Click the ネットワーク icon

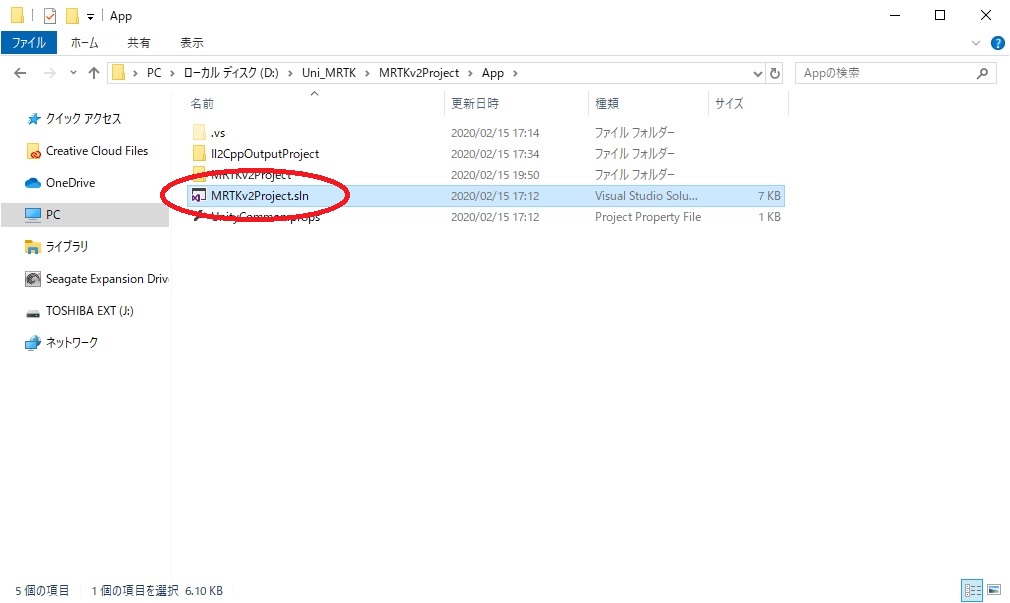click(33, 343)
